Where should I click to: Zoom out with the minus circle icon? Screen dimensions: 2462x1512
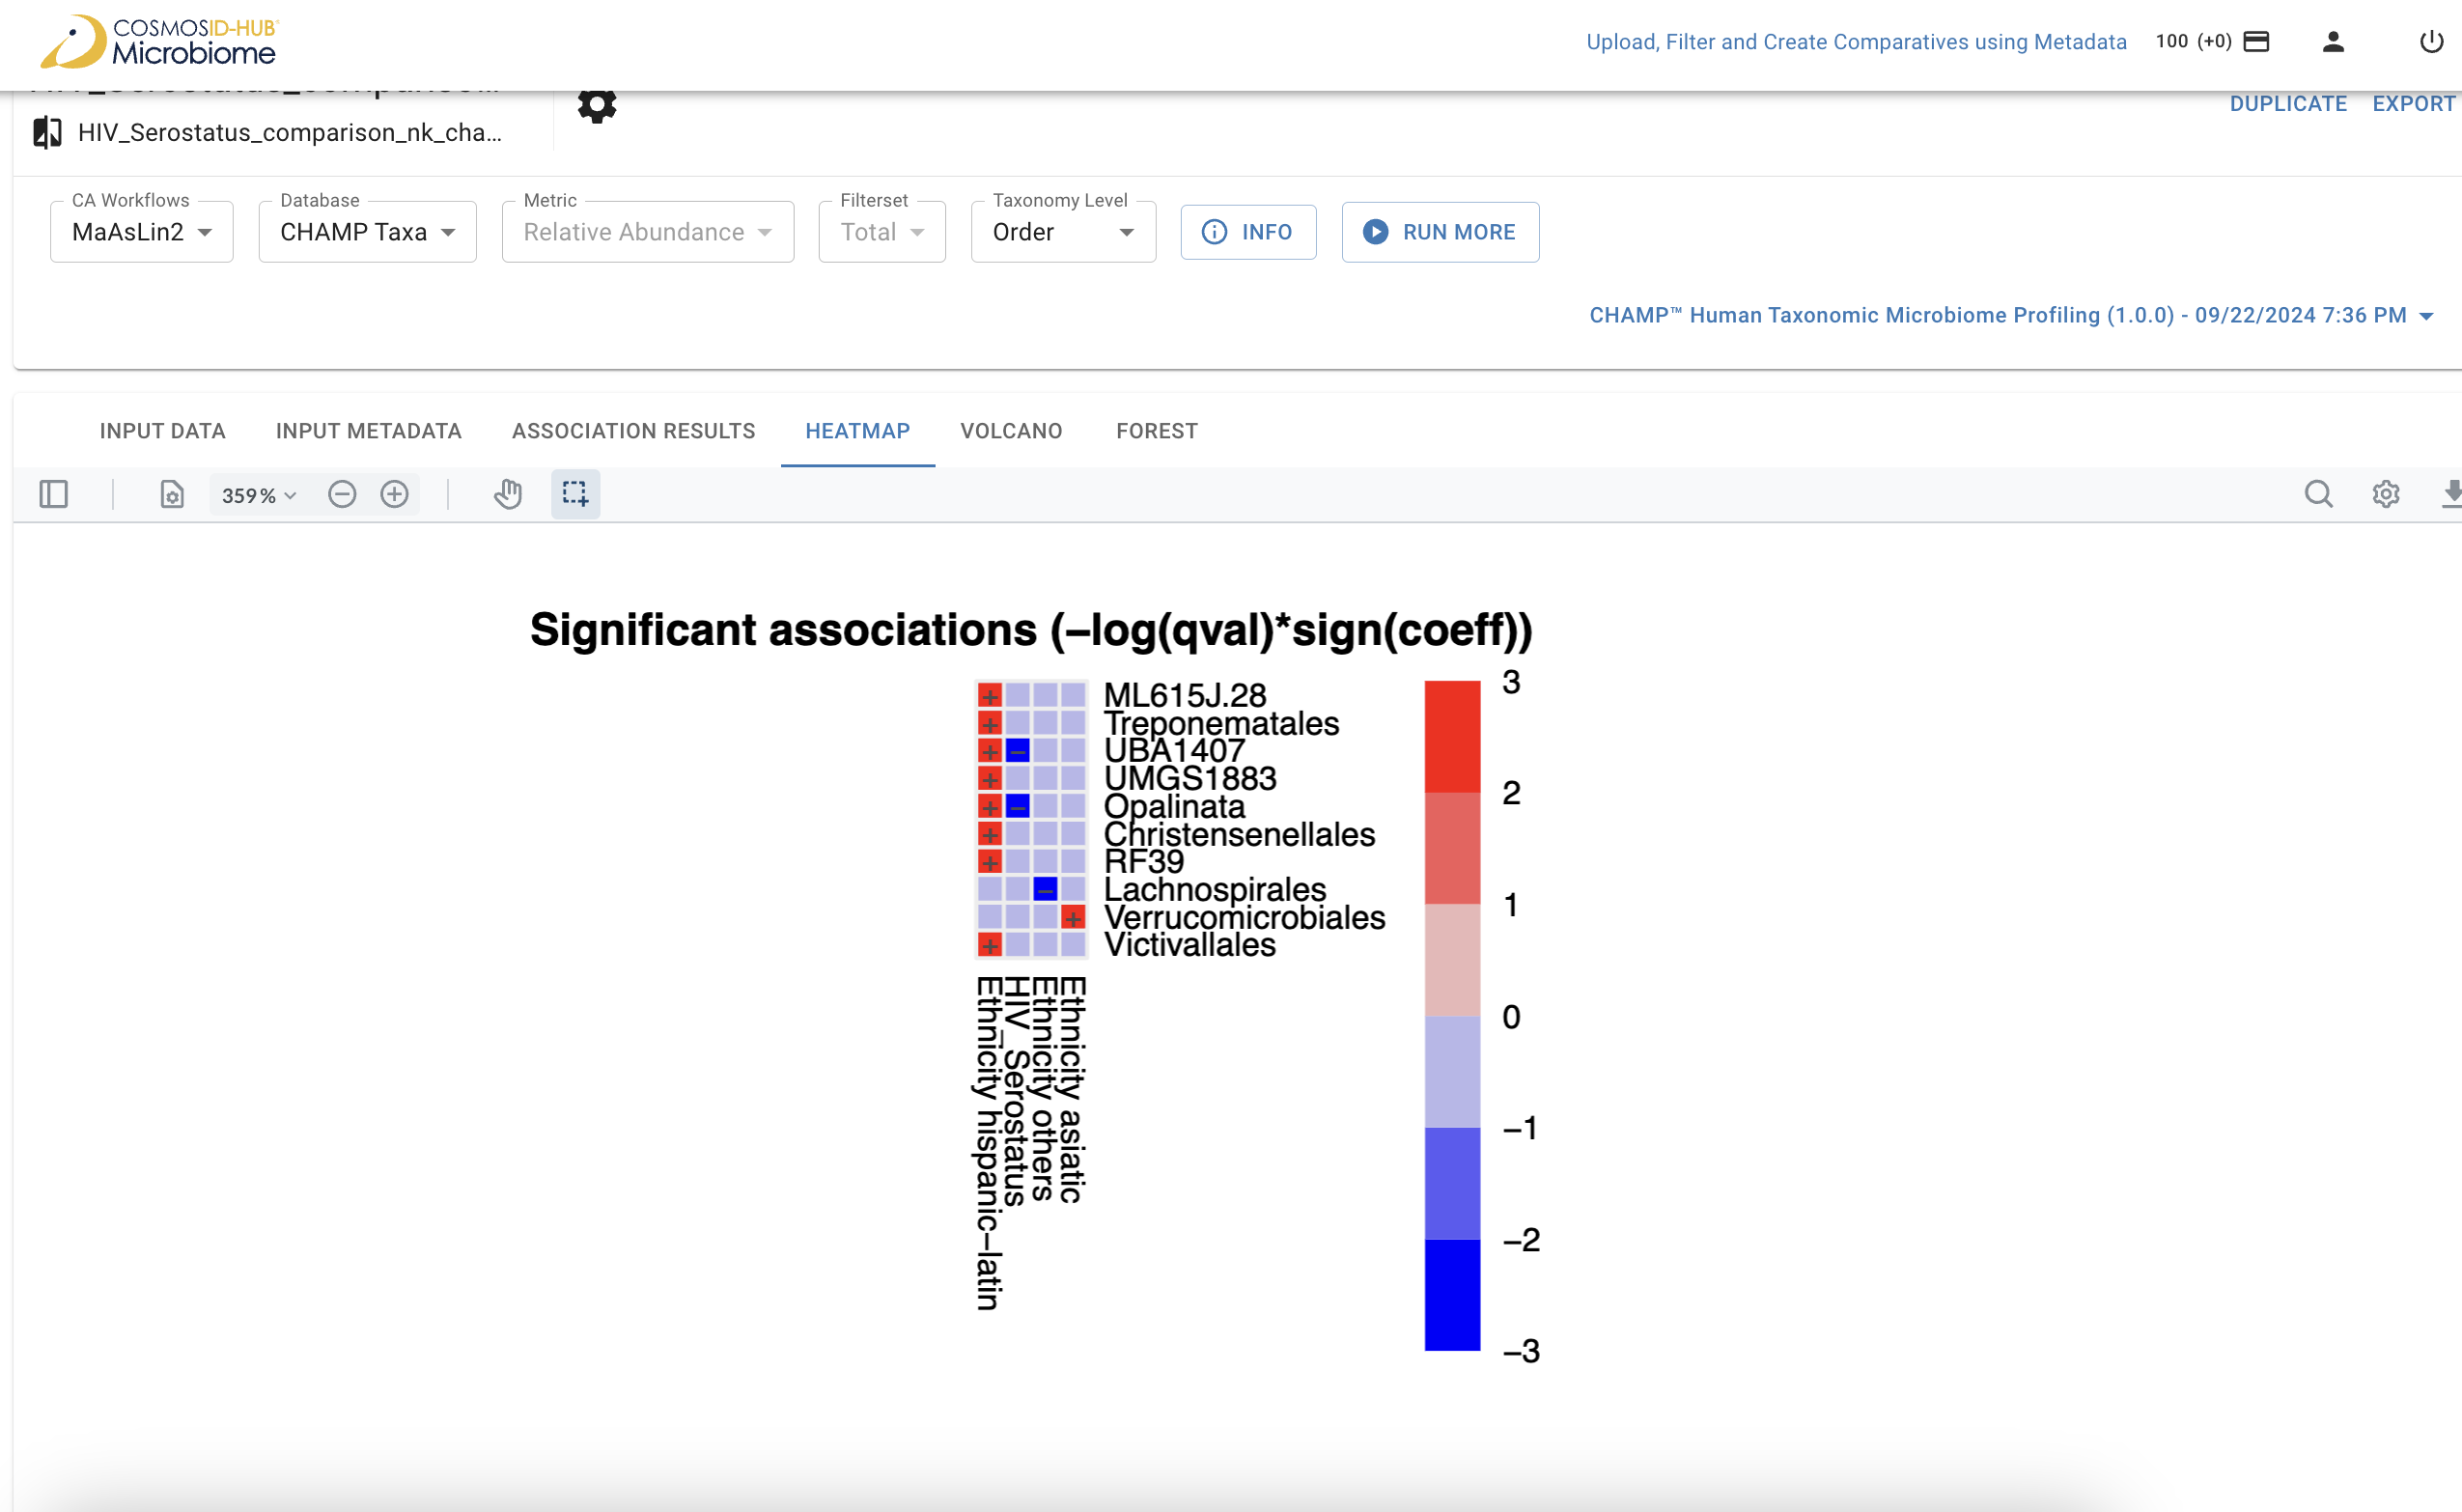pos(342,494)
